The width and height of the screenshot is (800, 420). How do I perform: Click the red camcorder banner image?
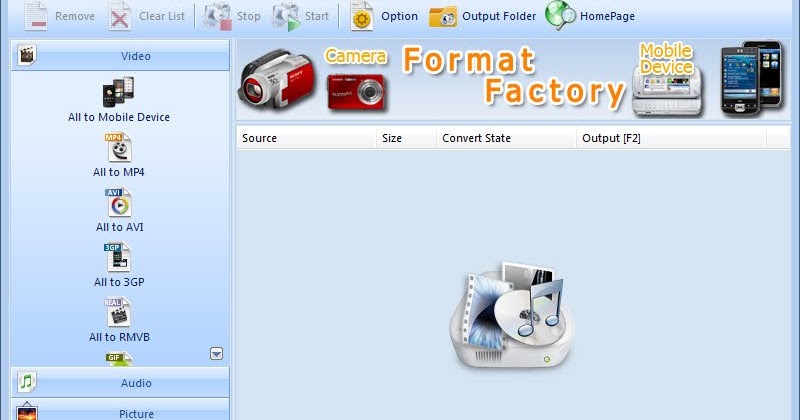(x=277, y=80)
